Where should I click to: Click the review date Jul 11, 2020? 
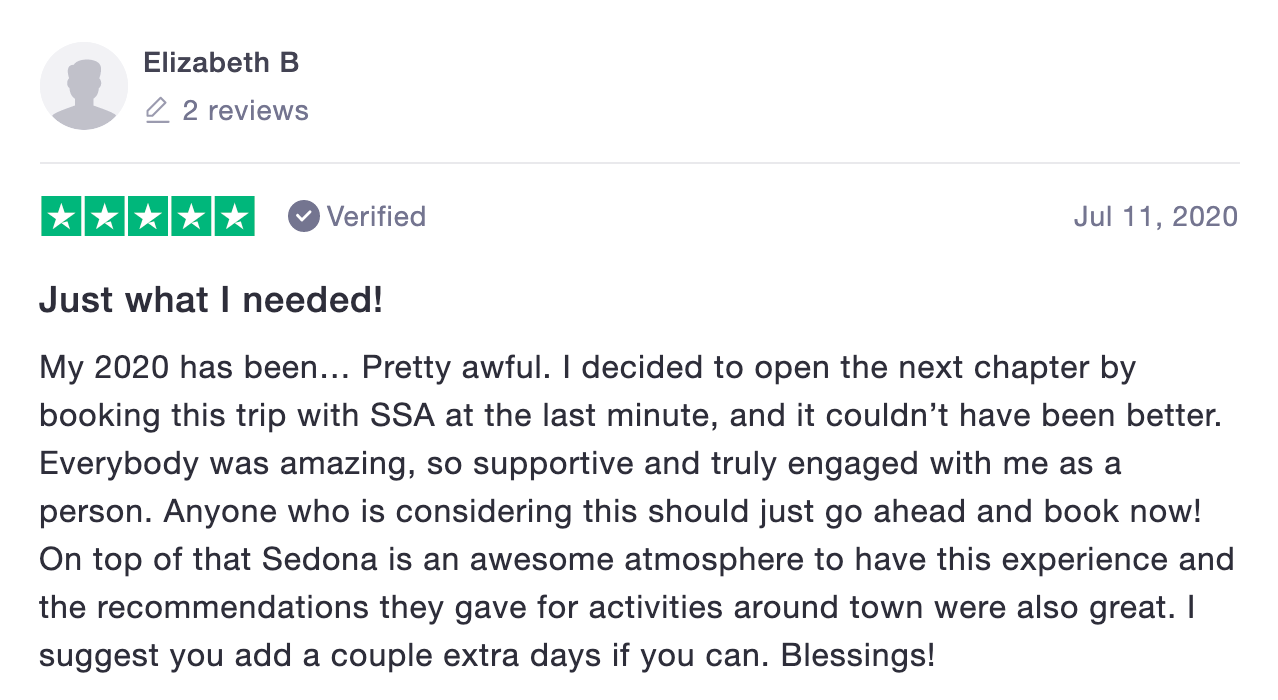(1155, 215)
